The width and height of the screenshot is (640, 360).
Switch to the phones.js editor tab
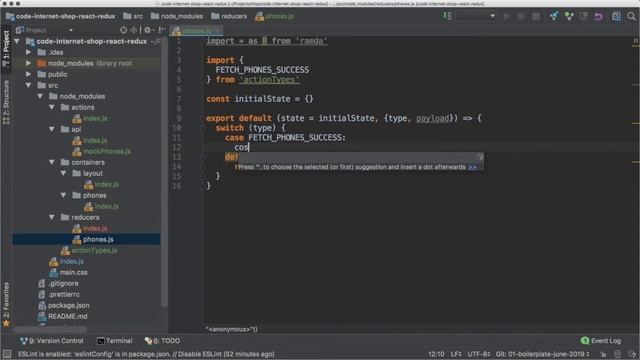click(x=197, y=31)
